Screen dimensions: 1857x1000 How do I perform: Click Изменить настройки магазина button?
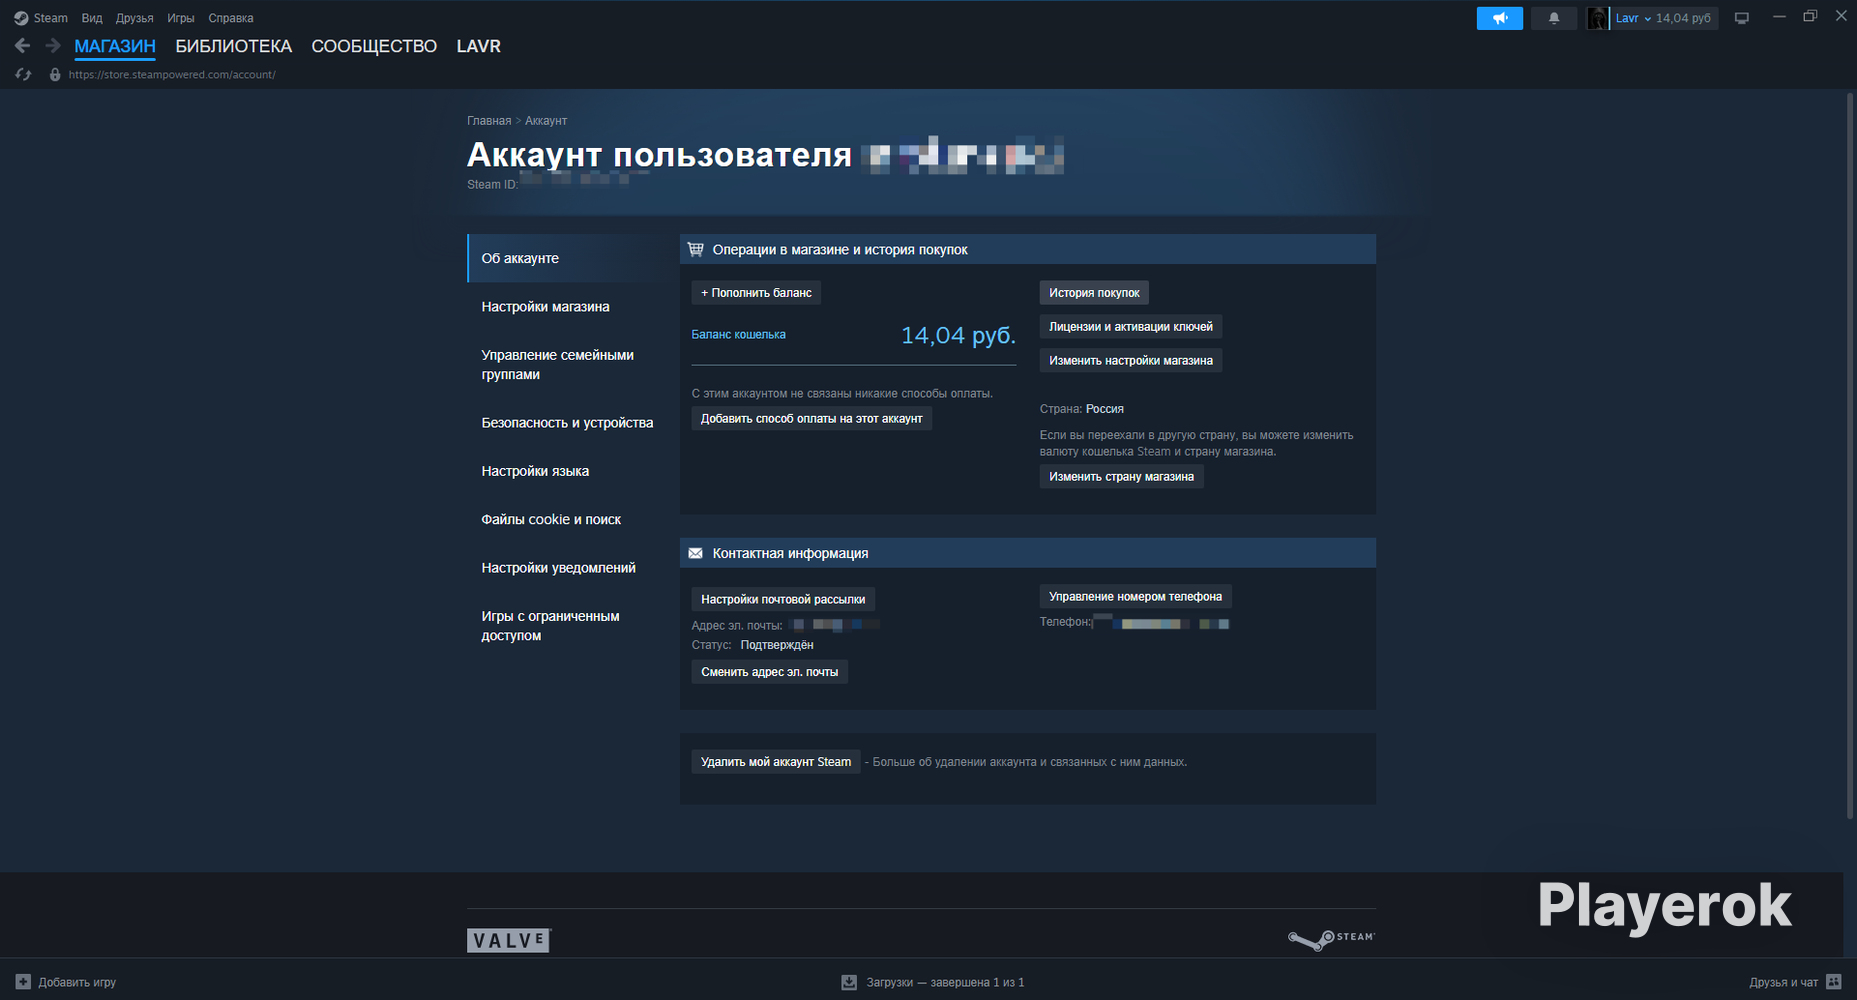pos(1131,360)
